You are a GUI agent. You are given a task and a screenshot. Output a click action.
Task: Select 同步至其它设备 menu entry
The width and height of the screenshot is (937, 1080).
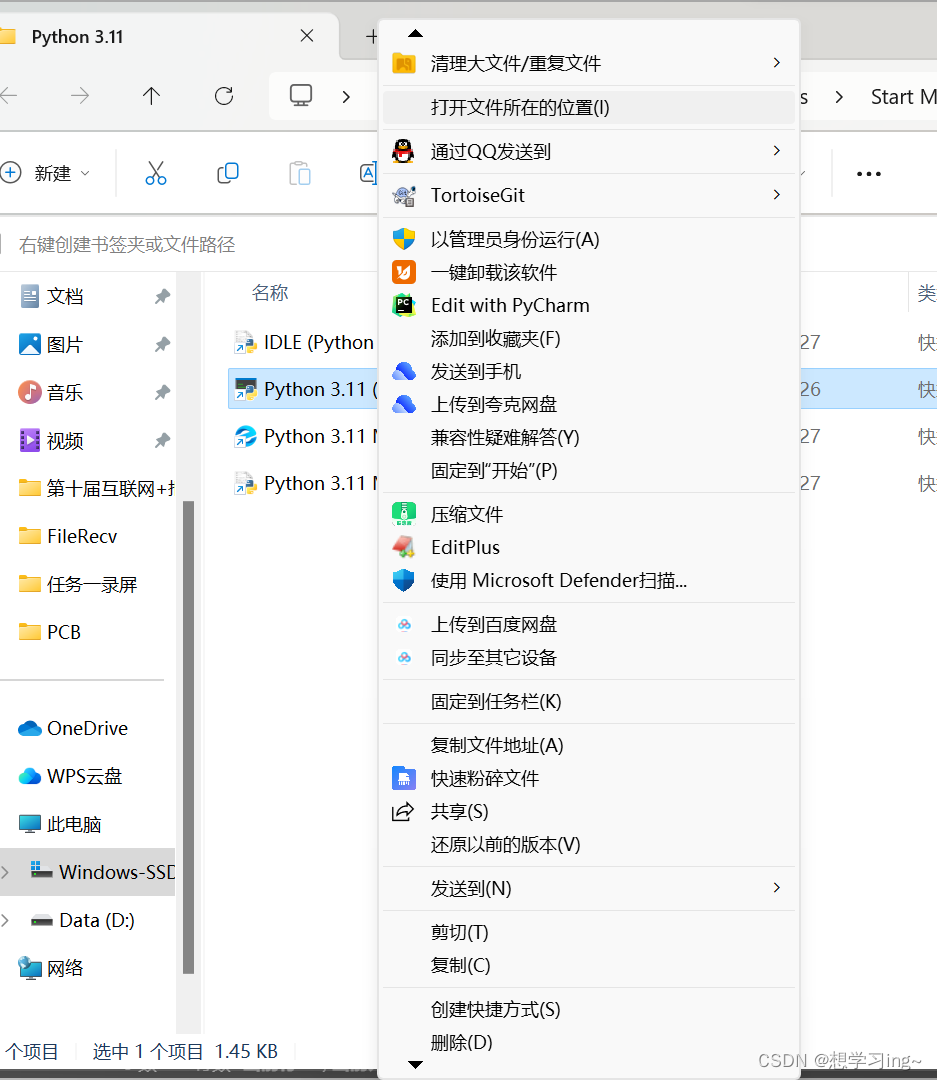[589, 658]
